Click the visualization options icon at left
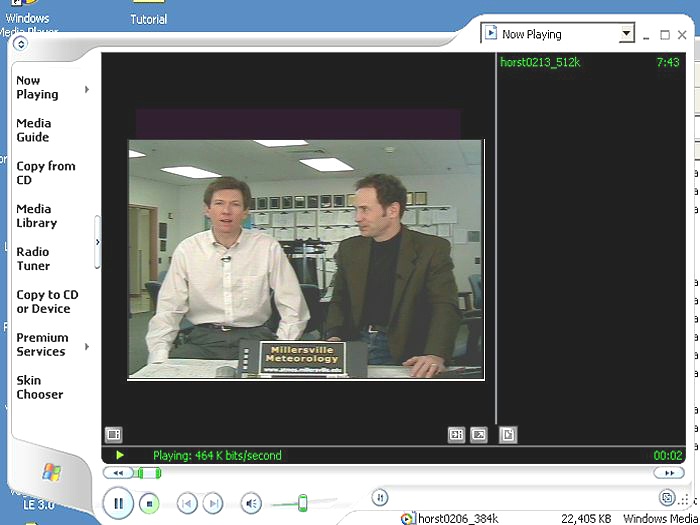Image resolution: width=700 pixels, height=525 pixels. [113, 434]
